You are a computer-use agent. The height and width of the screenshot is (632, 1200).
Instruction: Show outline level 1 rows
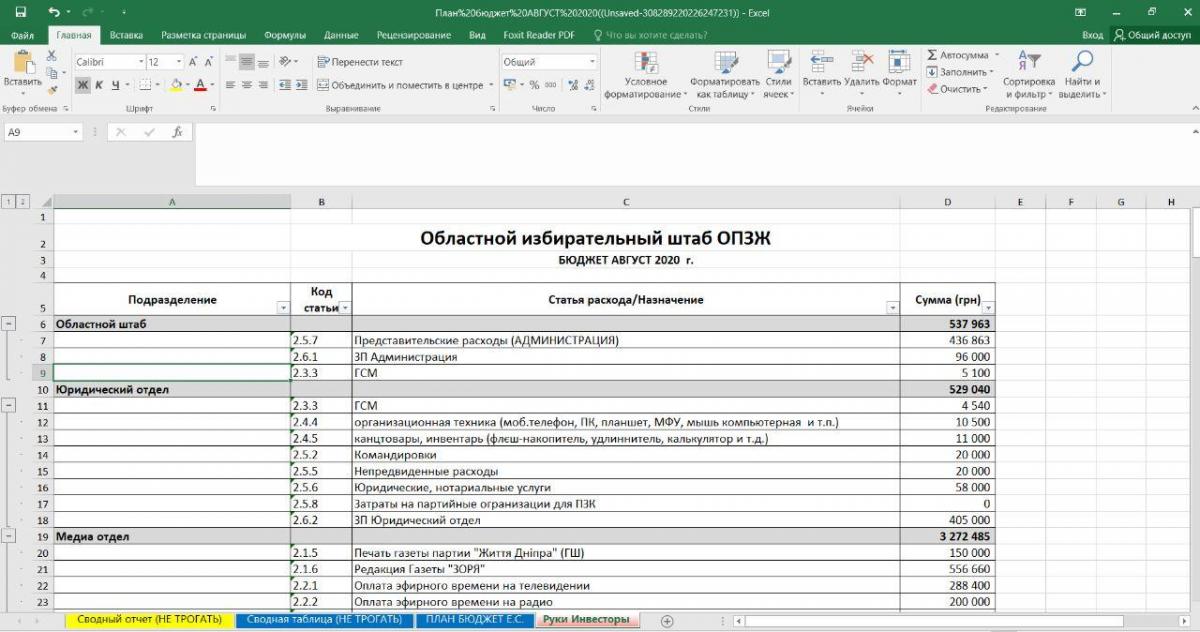tap(8, 202)
